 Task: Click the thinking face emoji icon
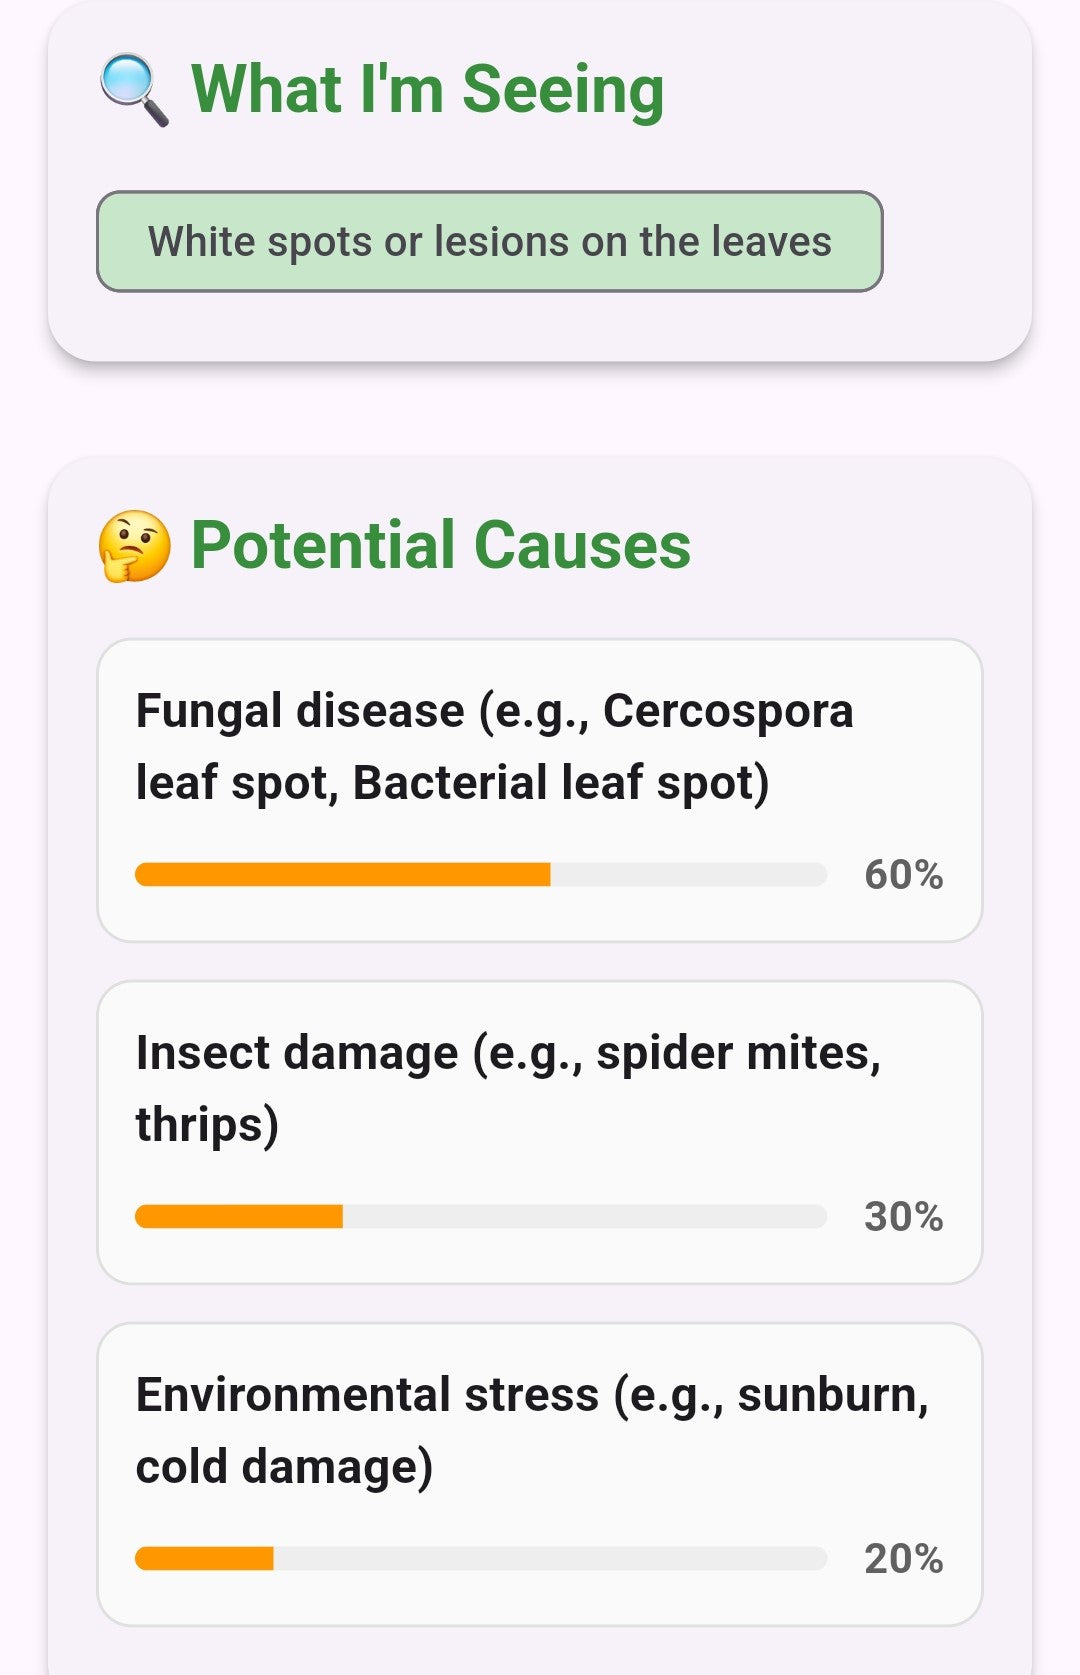[134, 546]
